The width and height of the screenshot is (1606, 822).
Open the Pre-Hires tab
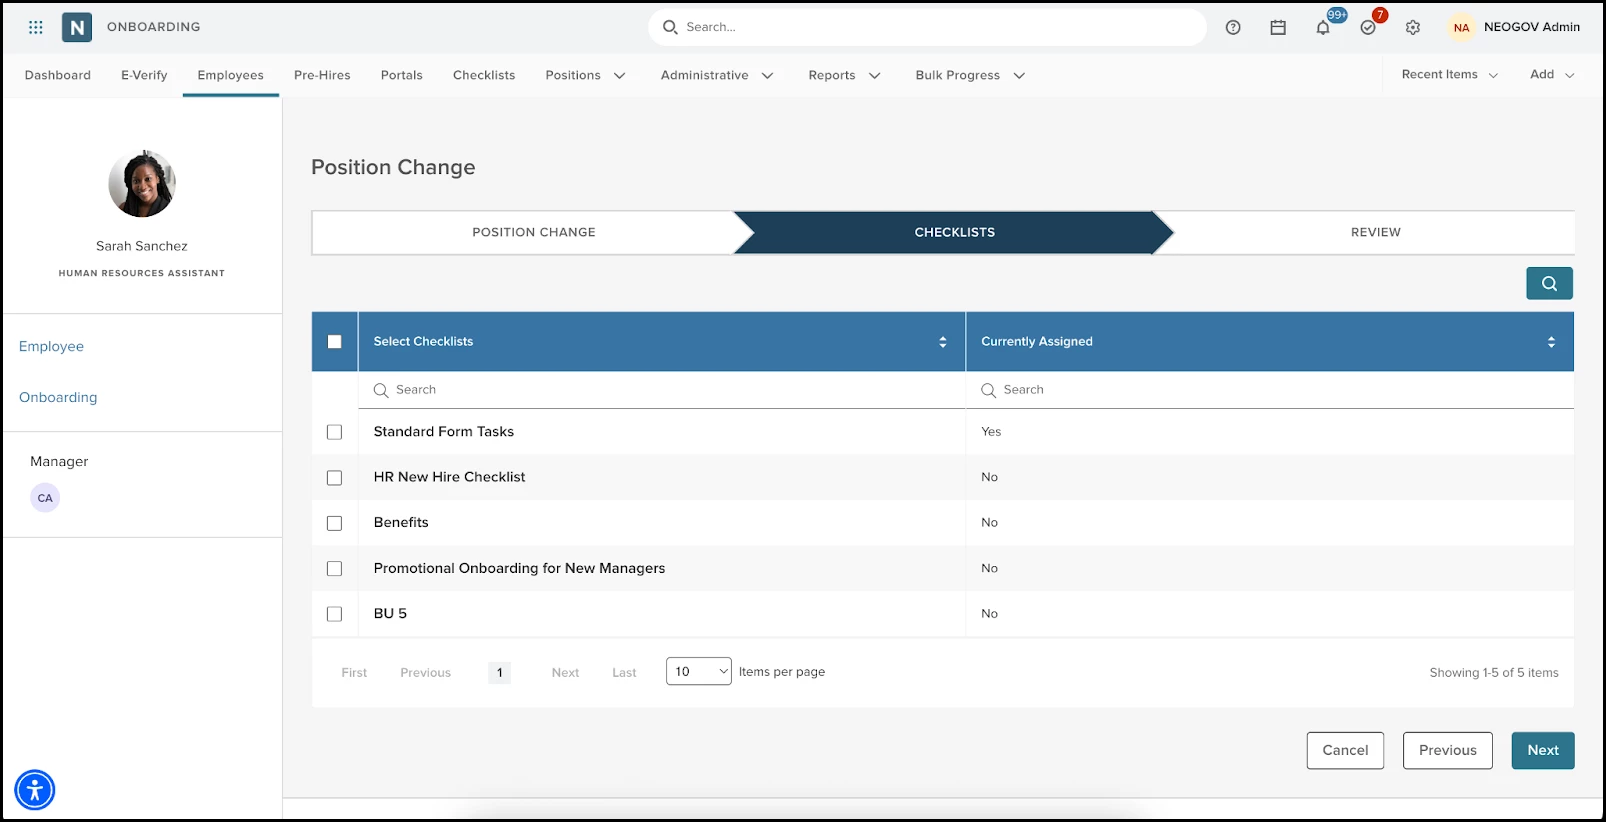[x=322, y=75]
